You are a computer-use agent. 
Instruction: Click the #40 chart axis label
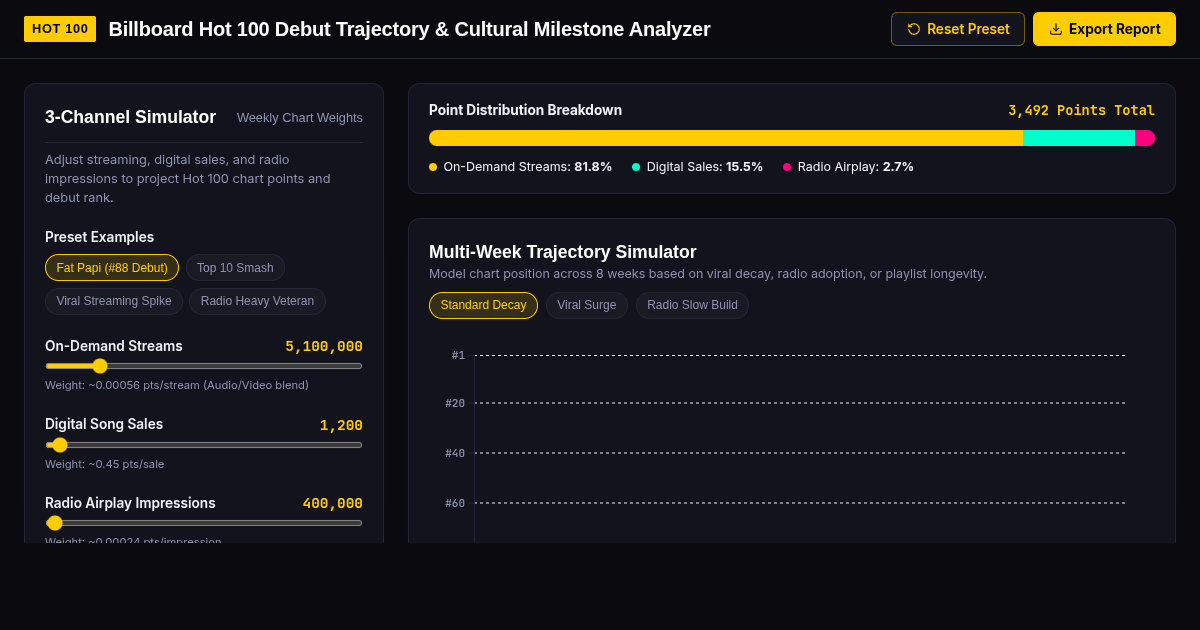455,453
